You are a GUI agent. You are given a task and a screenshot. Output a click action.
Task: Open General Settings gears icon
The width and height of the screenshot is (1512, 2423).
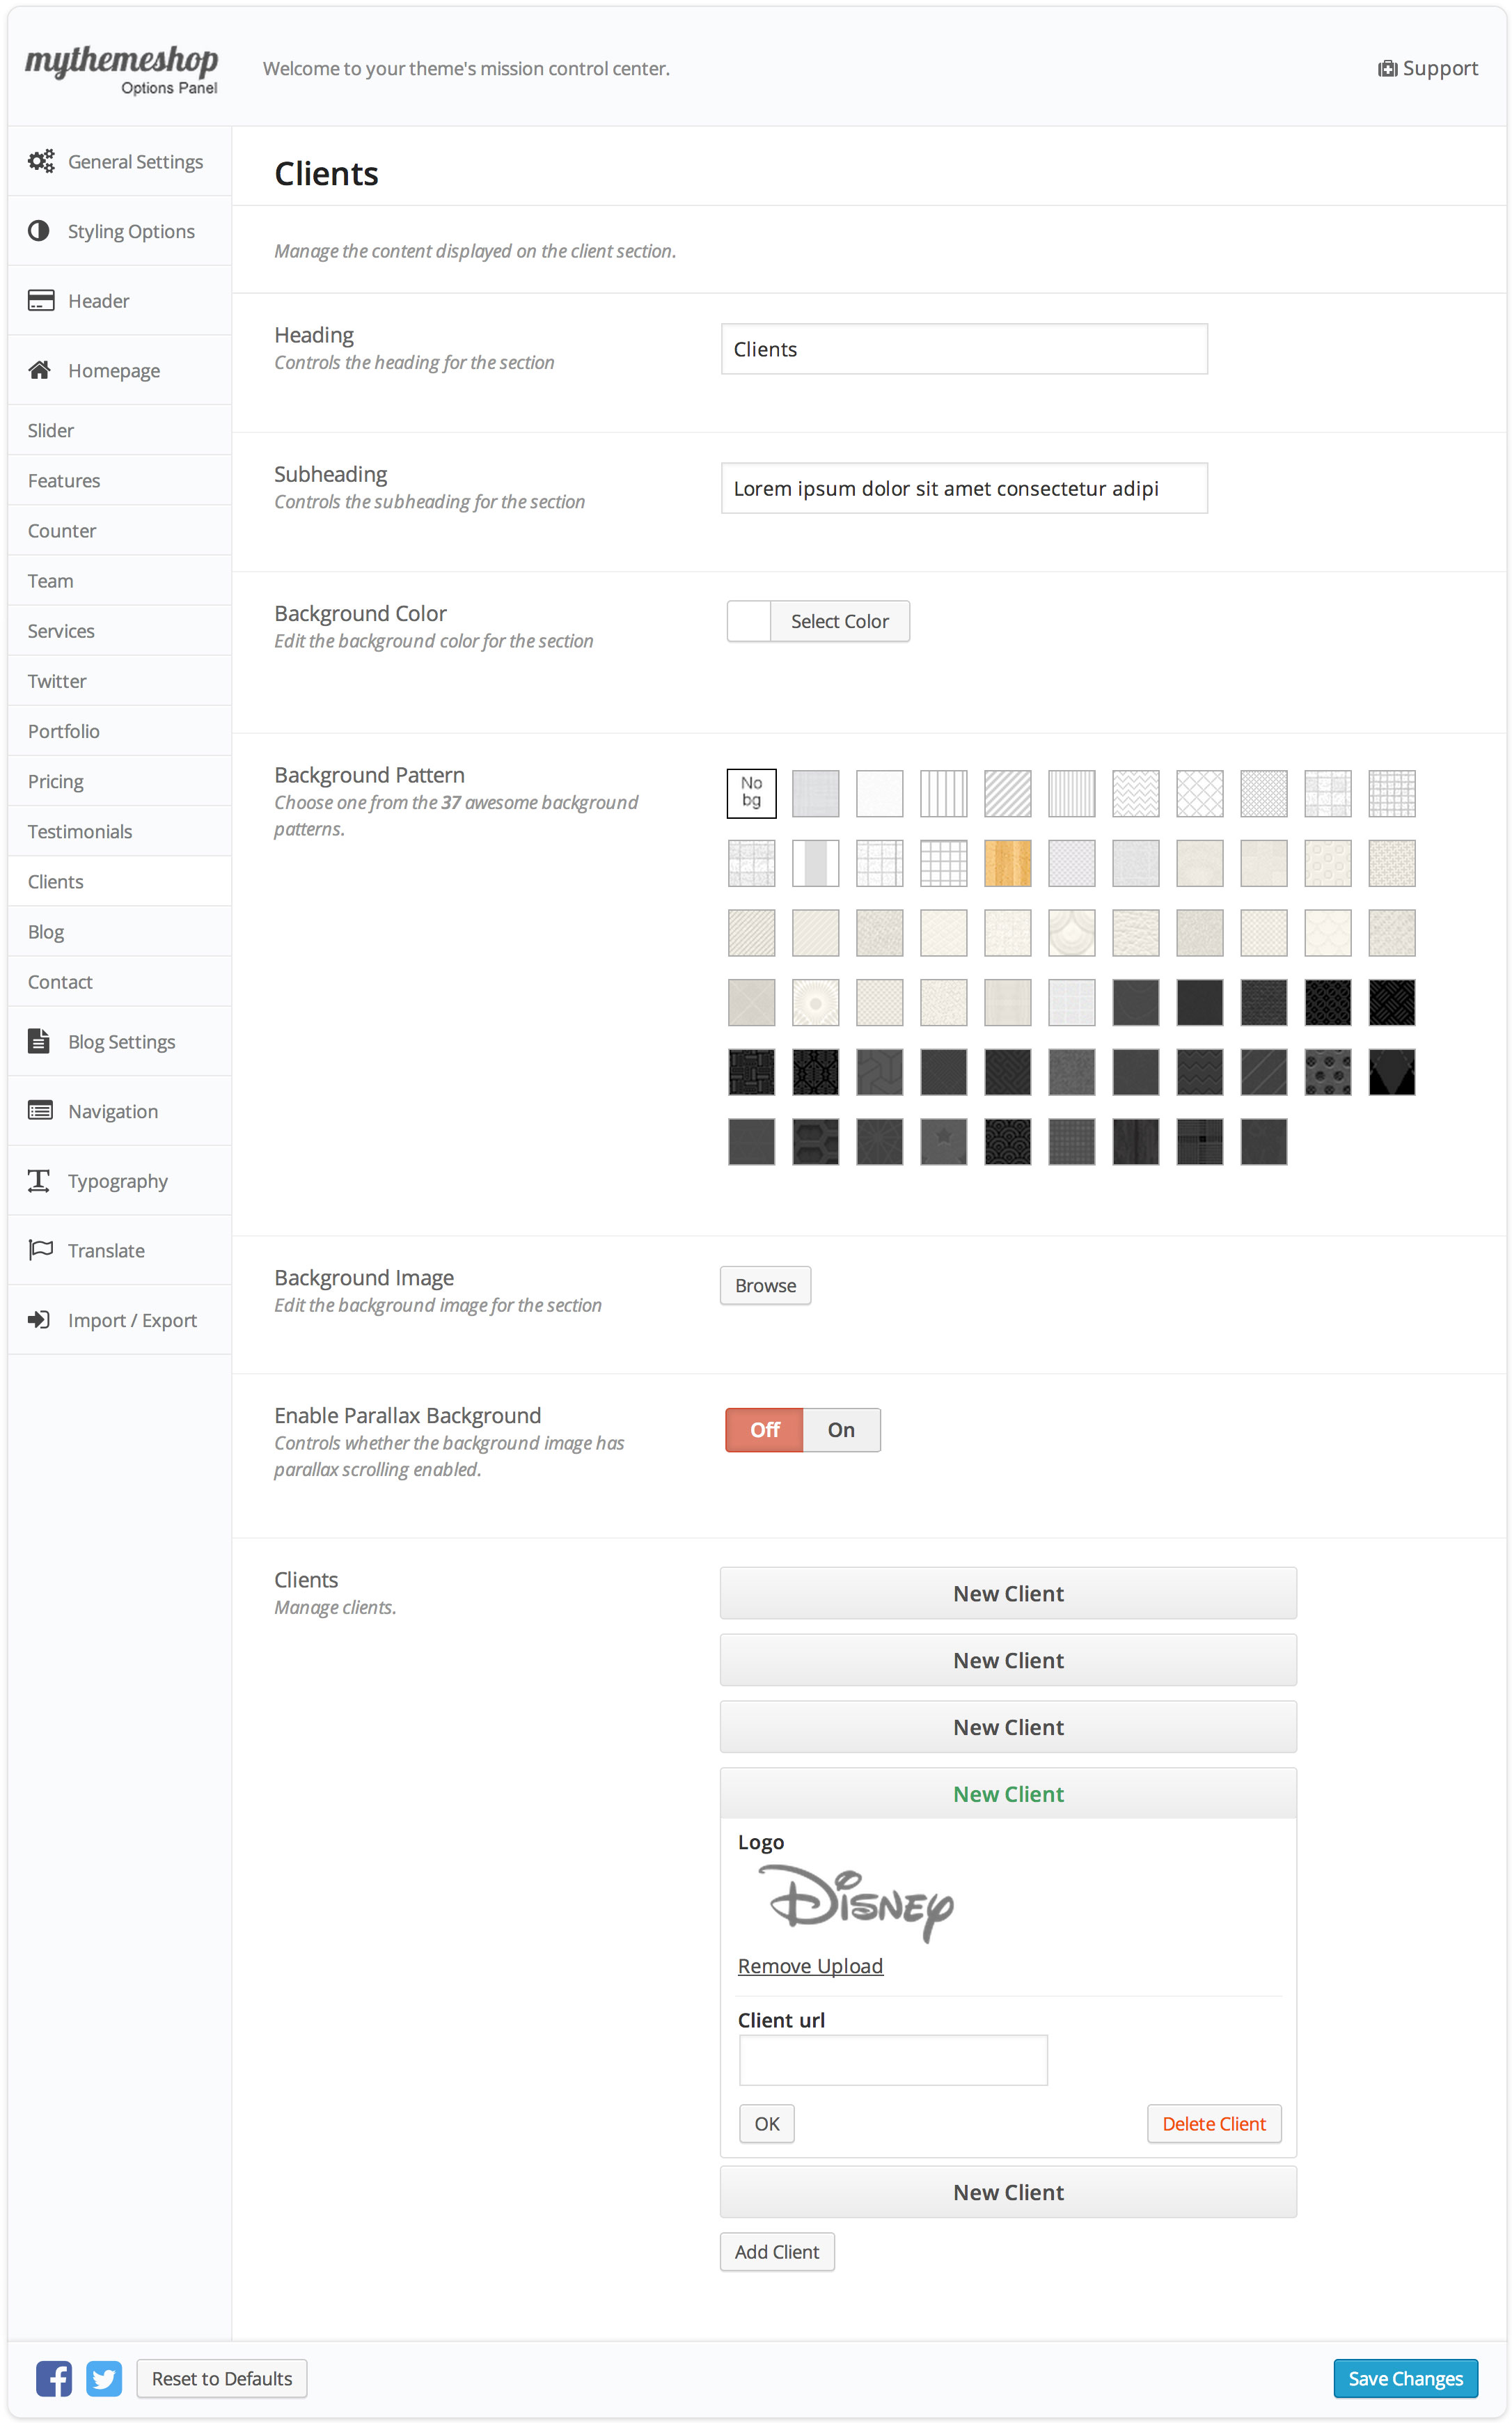tap(41, 161)
